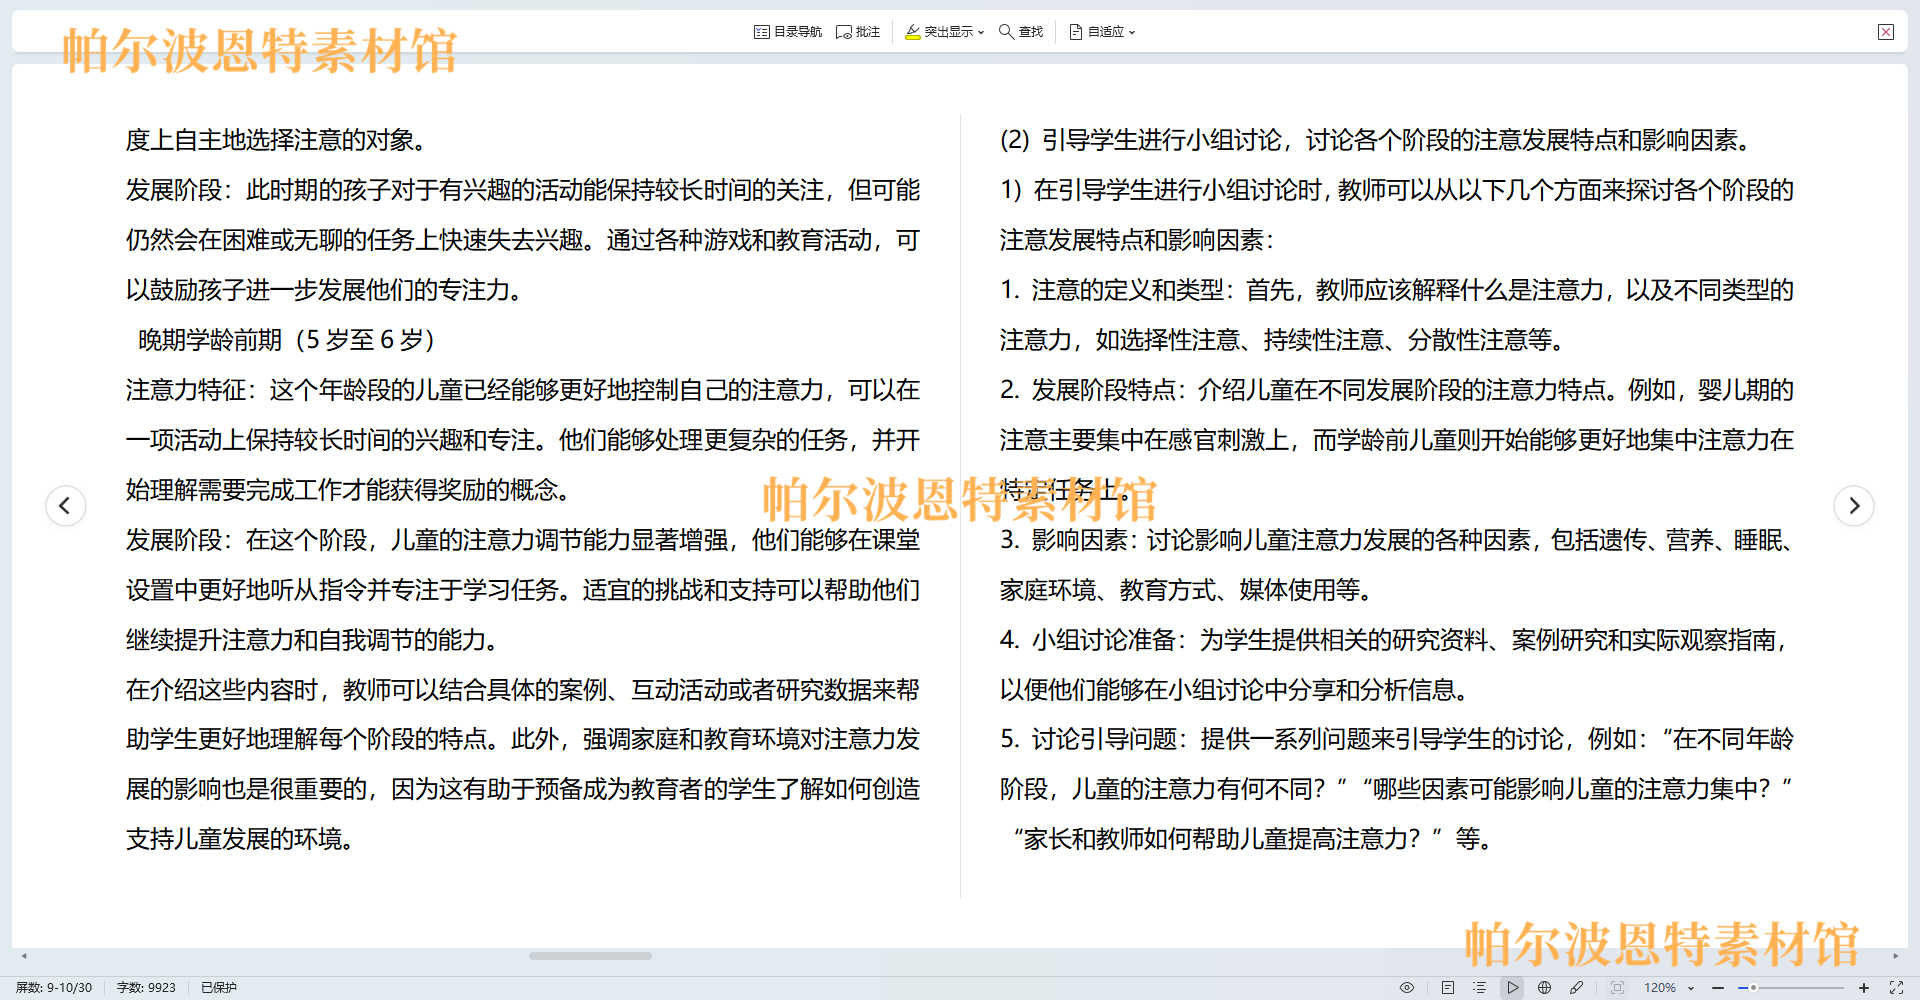Image resolution: width=1920 pixels, height=1000 pixels.
Task: Click the line 继续提升注意力和自我调节的能力。
Action: 312,640
